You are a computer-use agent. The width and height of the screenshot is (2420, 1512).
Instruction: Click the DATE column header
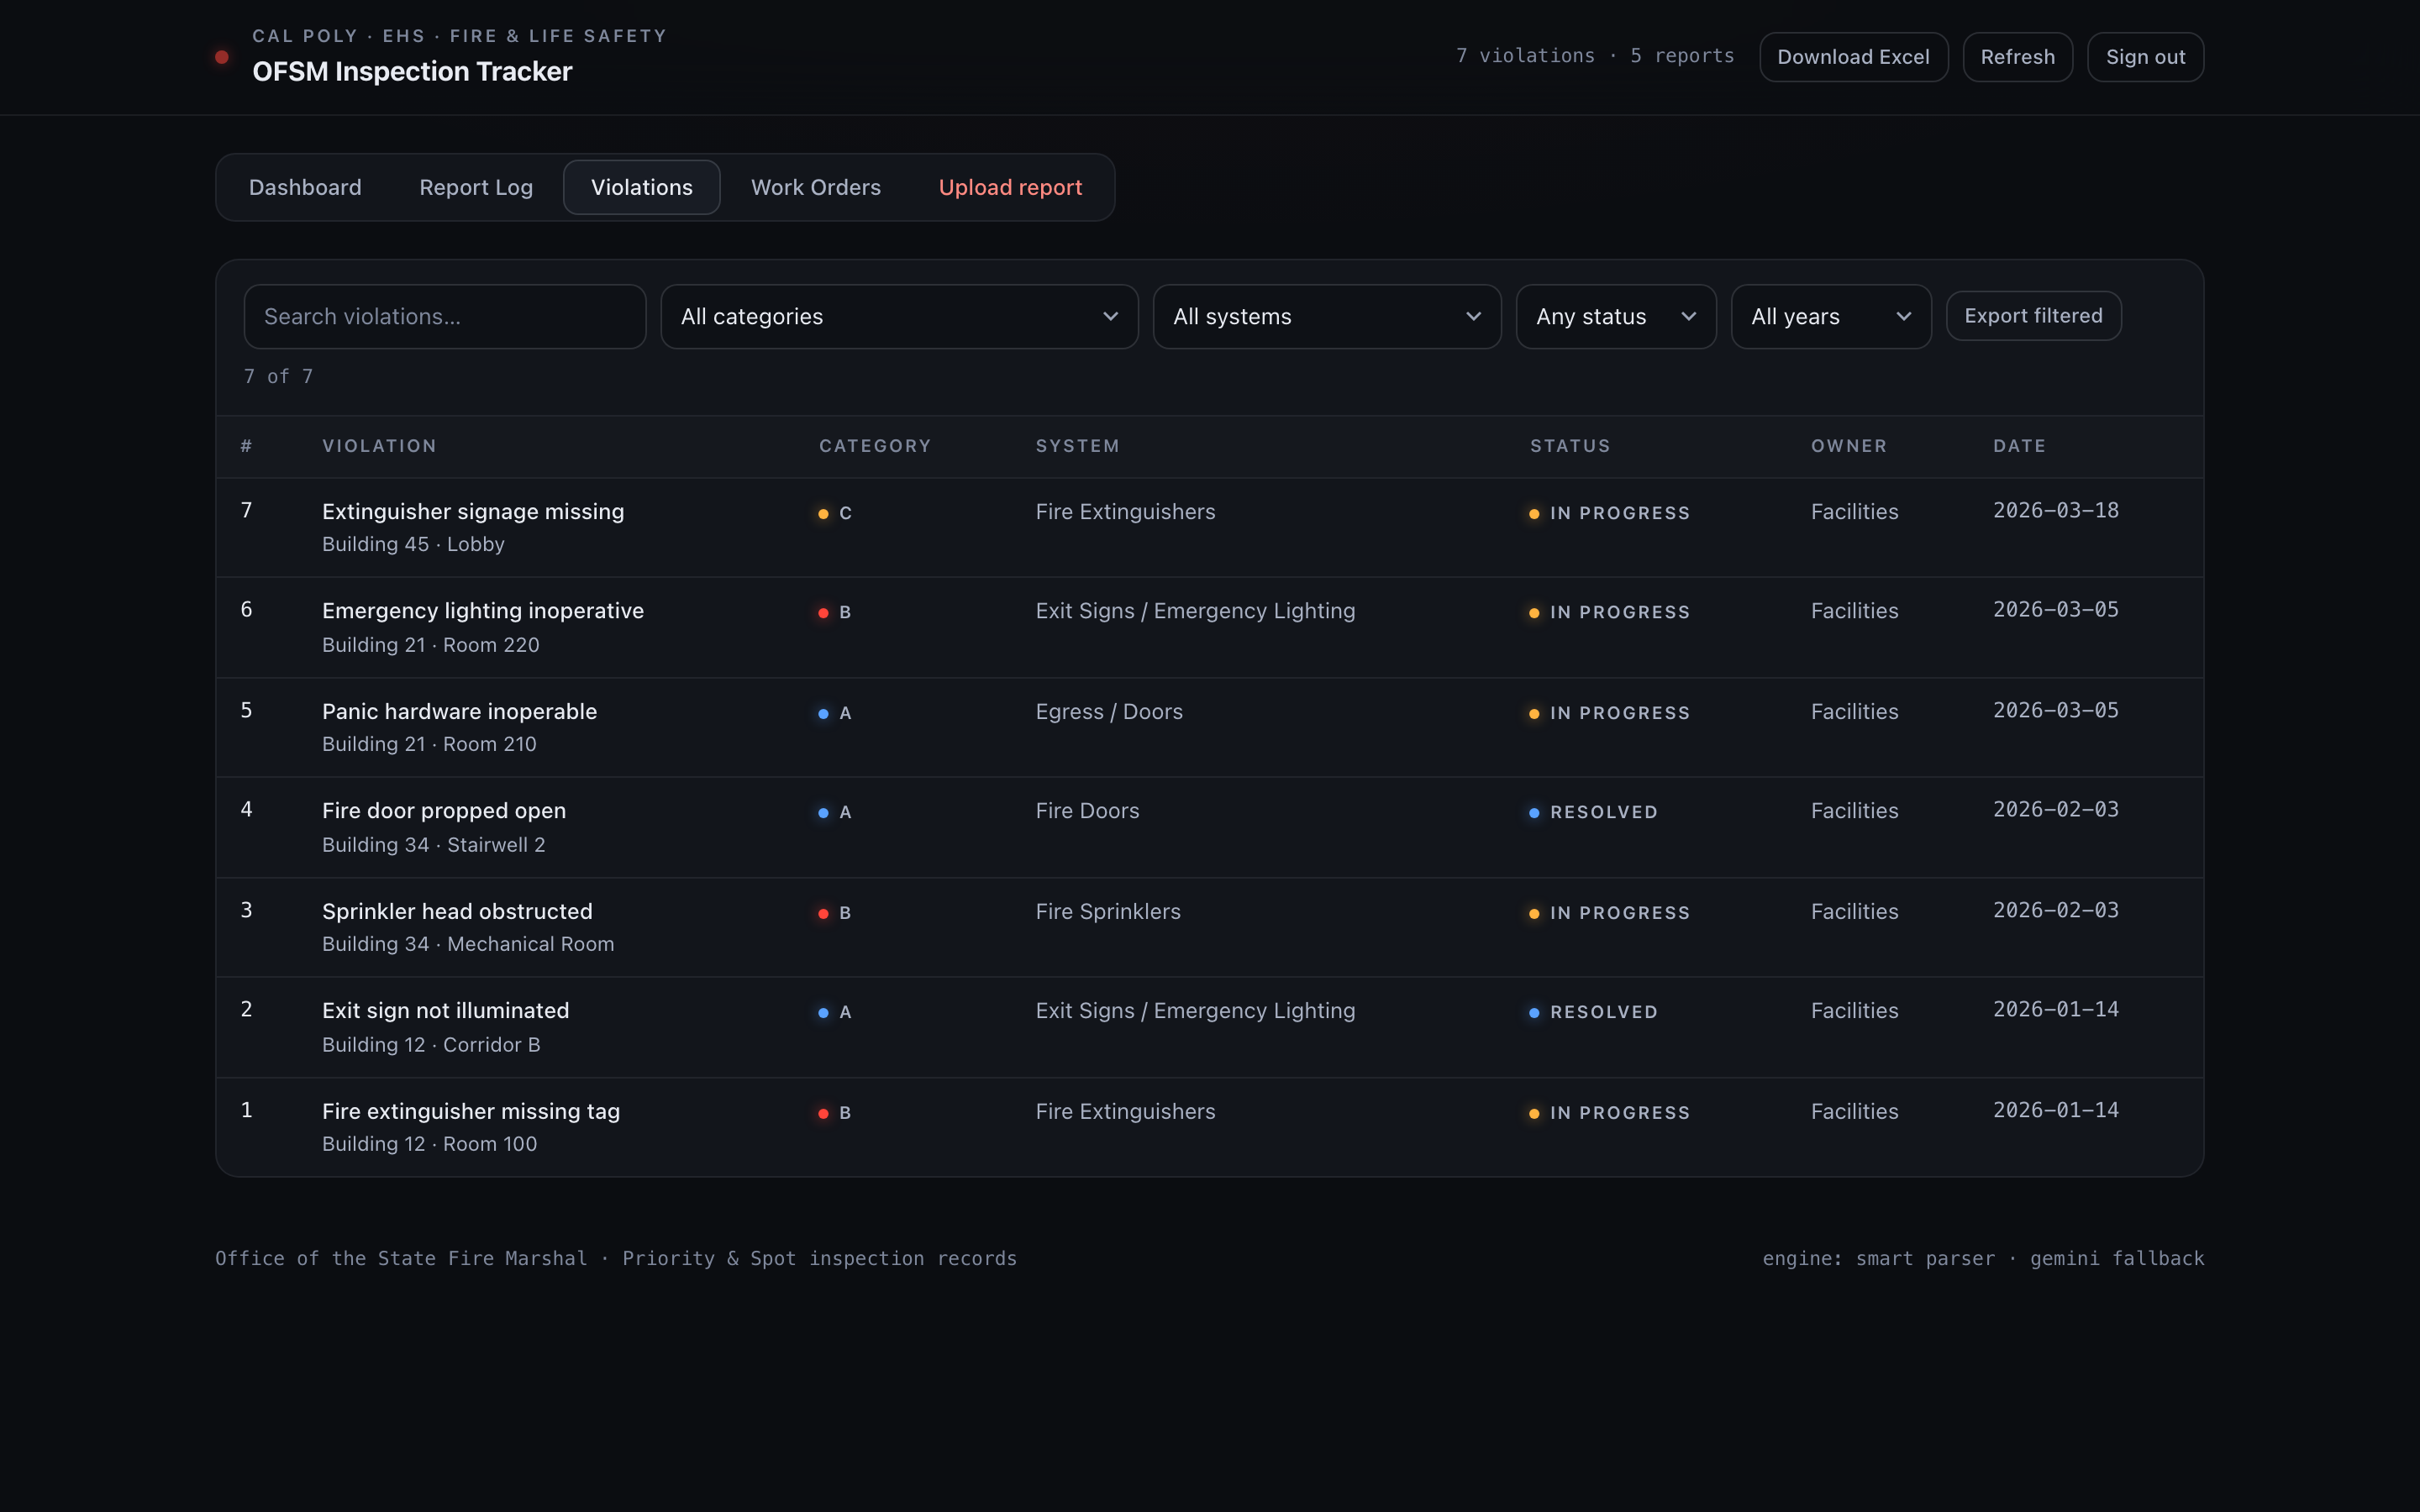[x=2019, y=446]
